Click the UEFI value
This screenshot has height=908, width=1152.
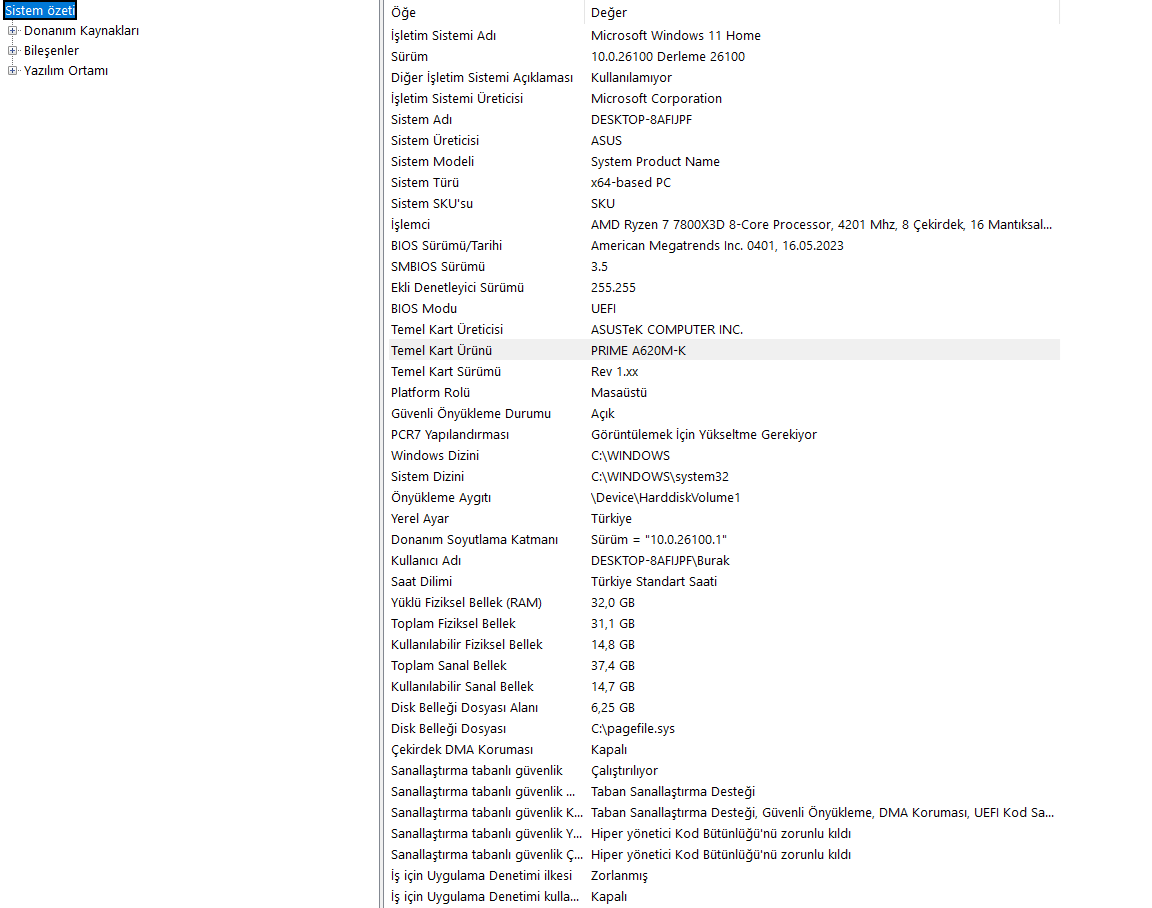coord(603,309)
